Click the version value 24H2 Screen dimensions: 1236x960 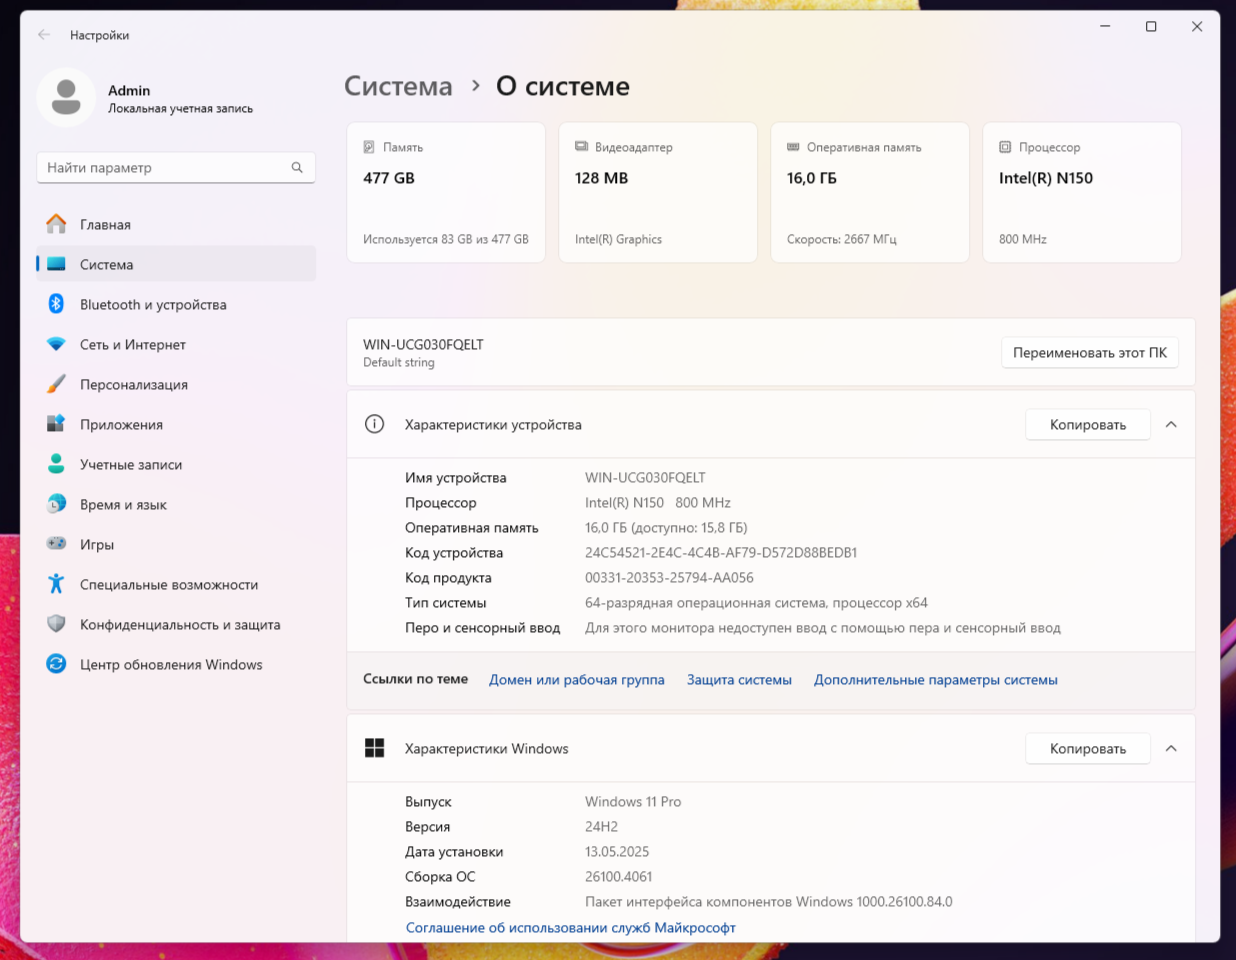click(x=601, y=826)
